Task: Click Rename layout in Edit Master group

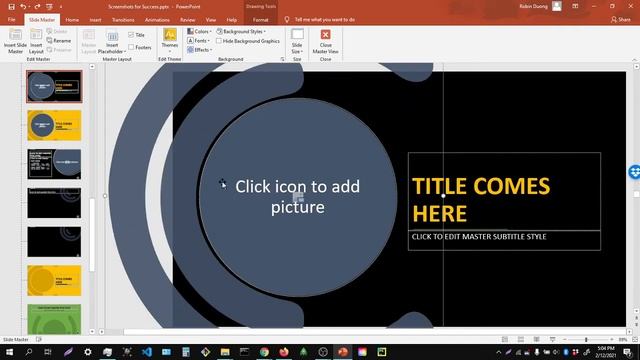Action: pos(59,40)
